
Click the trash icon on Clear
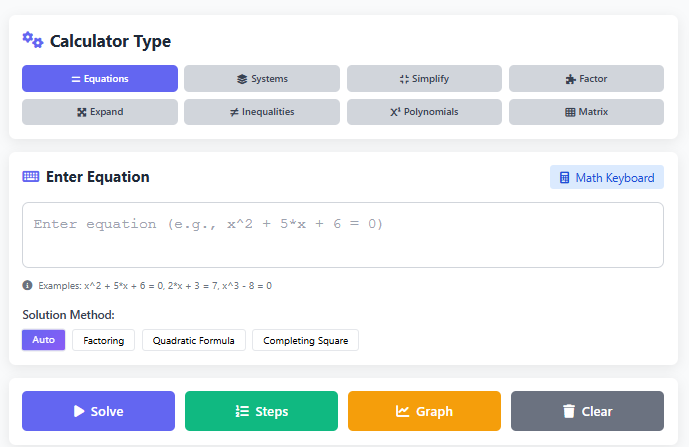(x=568, y=411)
